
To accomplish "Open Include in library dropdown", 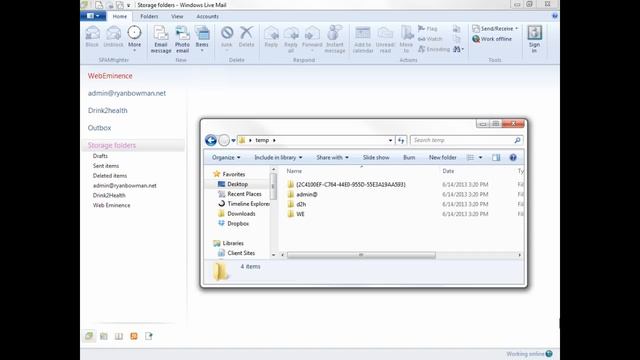I will click(x=278, y=157).
